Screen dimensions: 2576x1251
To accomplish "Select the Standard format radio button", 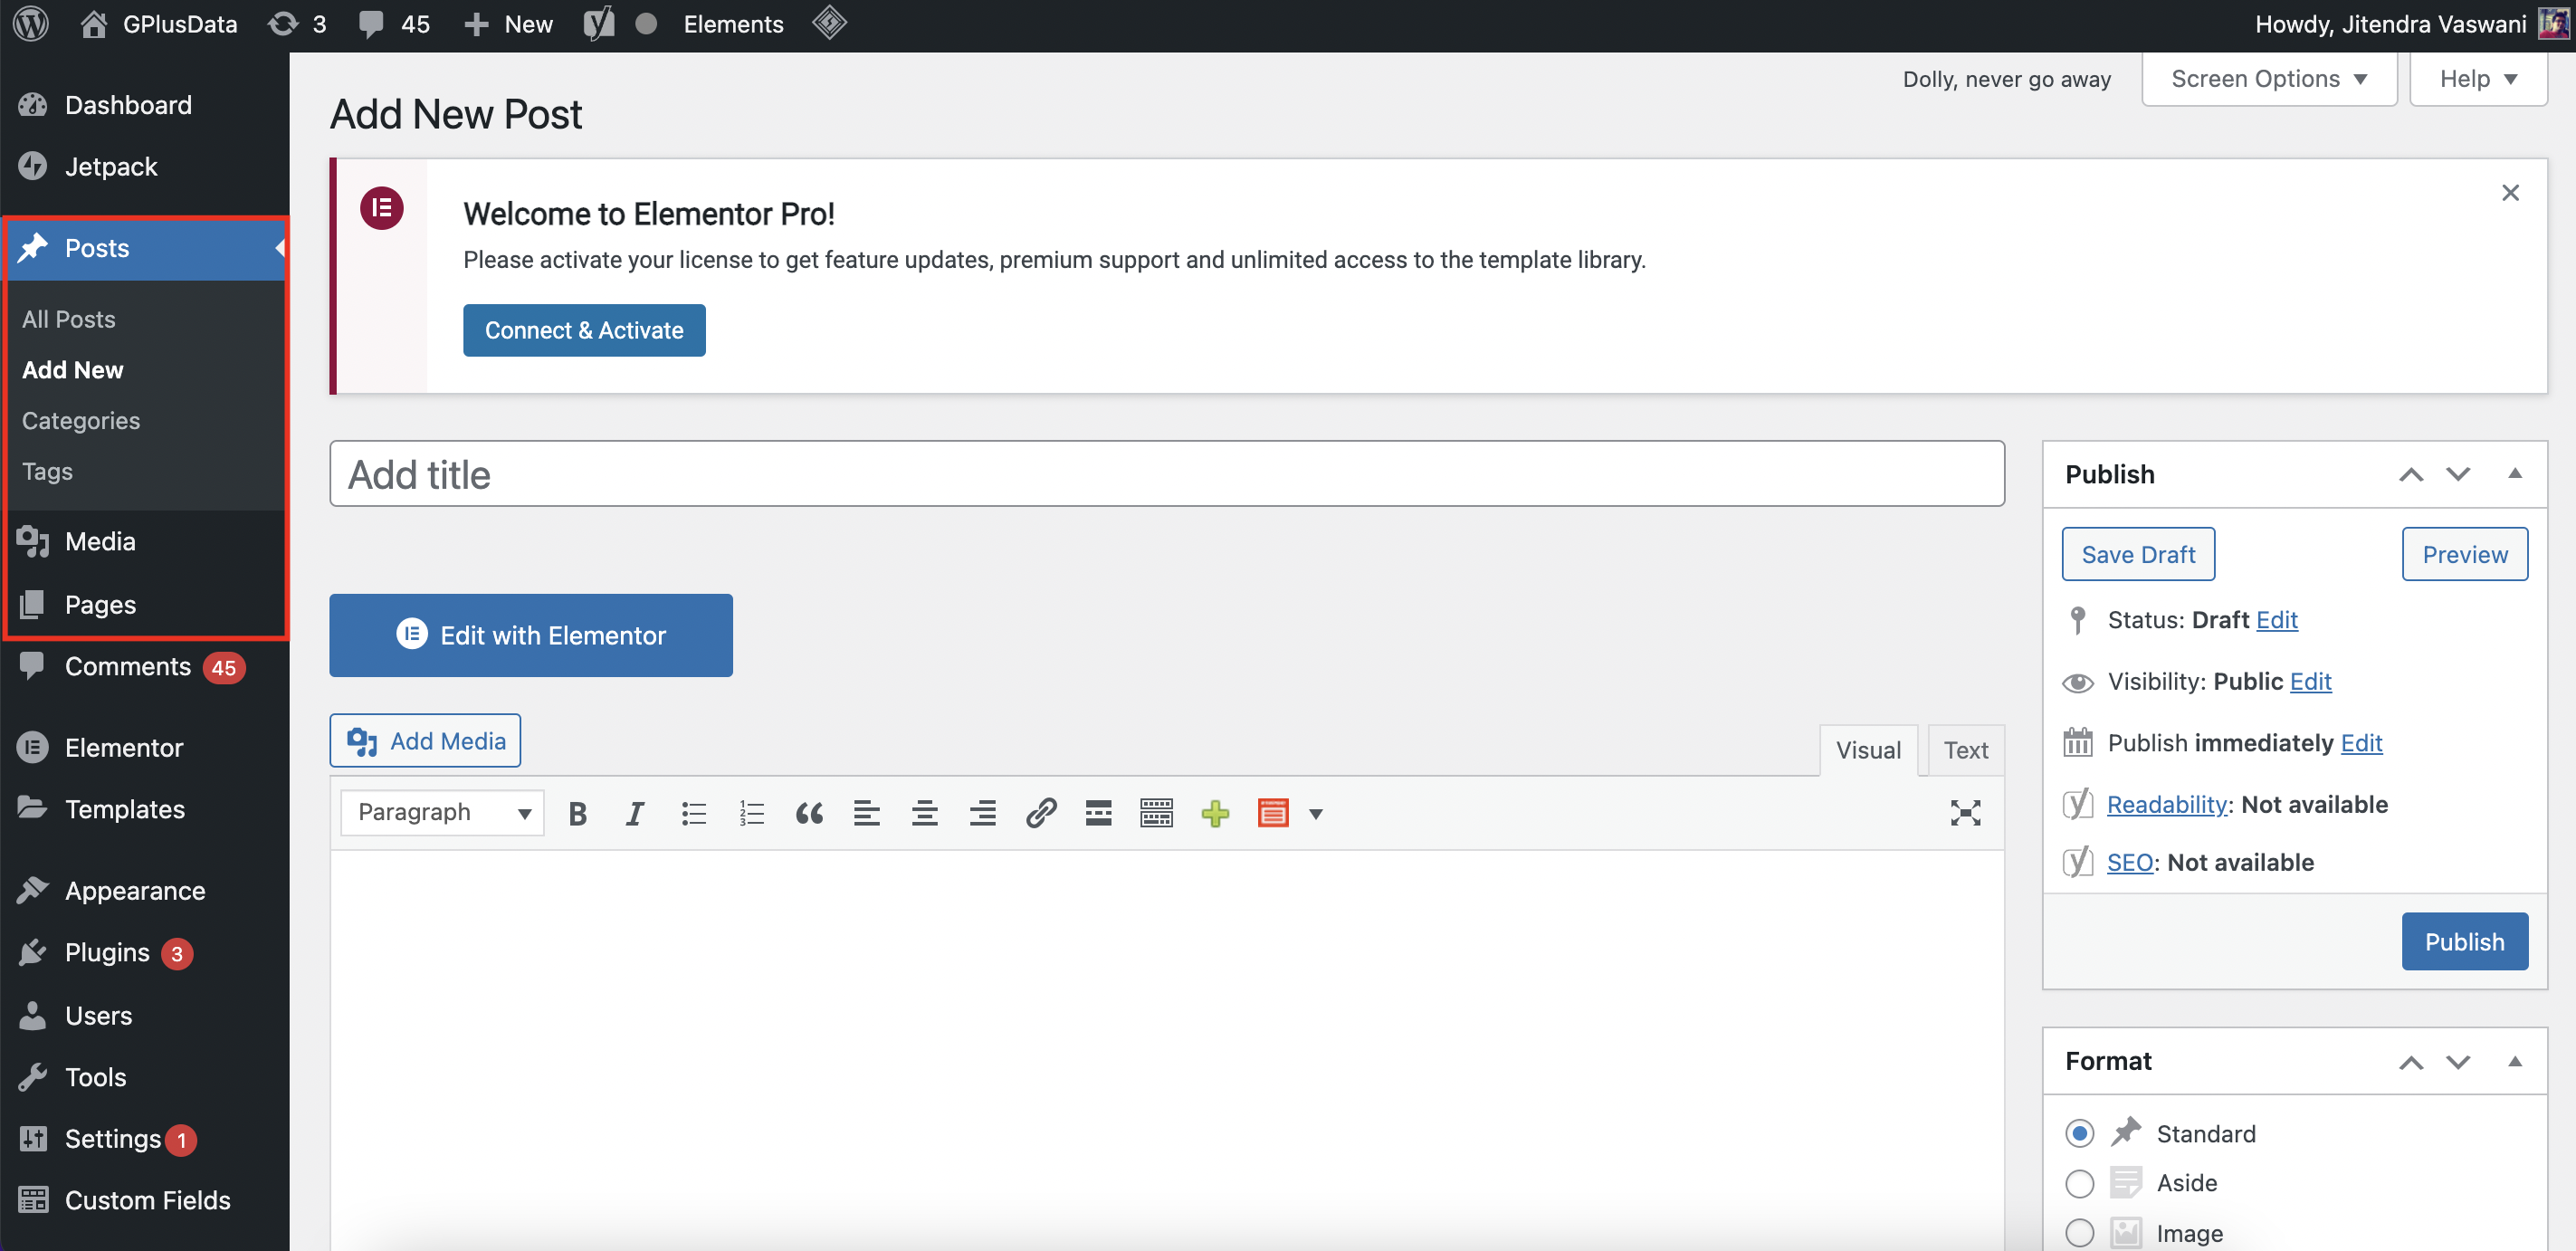I will (2080, 1132).
